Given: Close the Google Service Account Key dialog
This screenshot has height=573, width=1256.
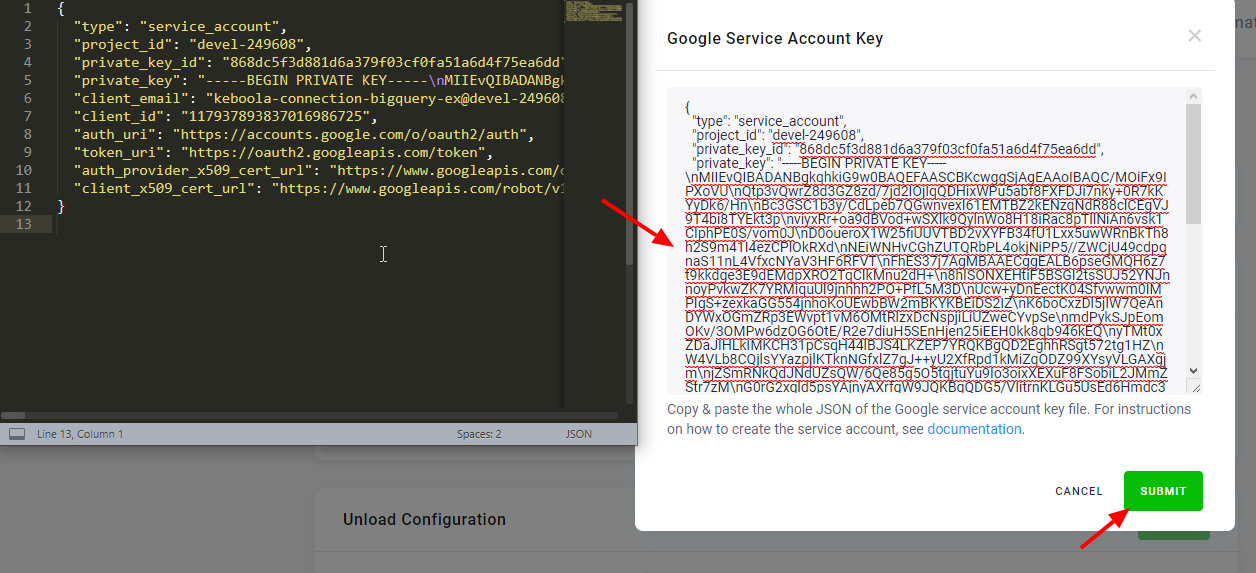Looking at the screenshot, I should pos(1194,36).
